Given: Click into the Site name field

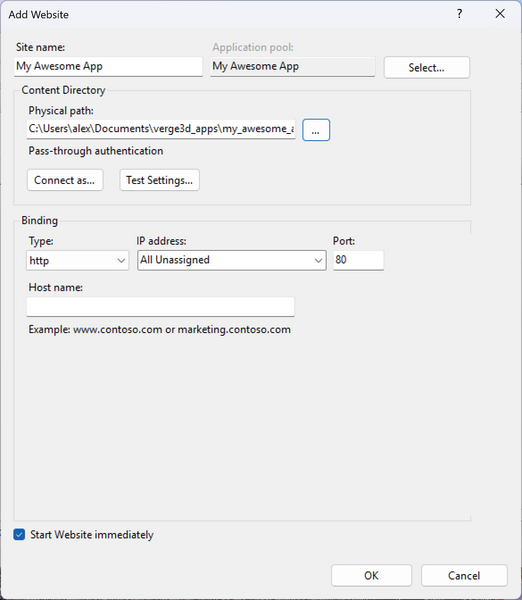Looking at the screenshot, I should click(x=108, y=67).
